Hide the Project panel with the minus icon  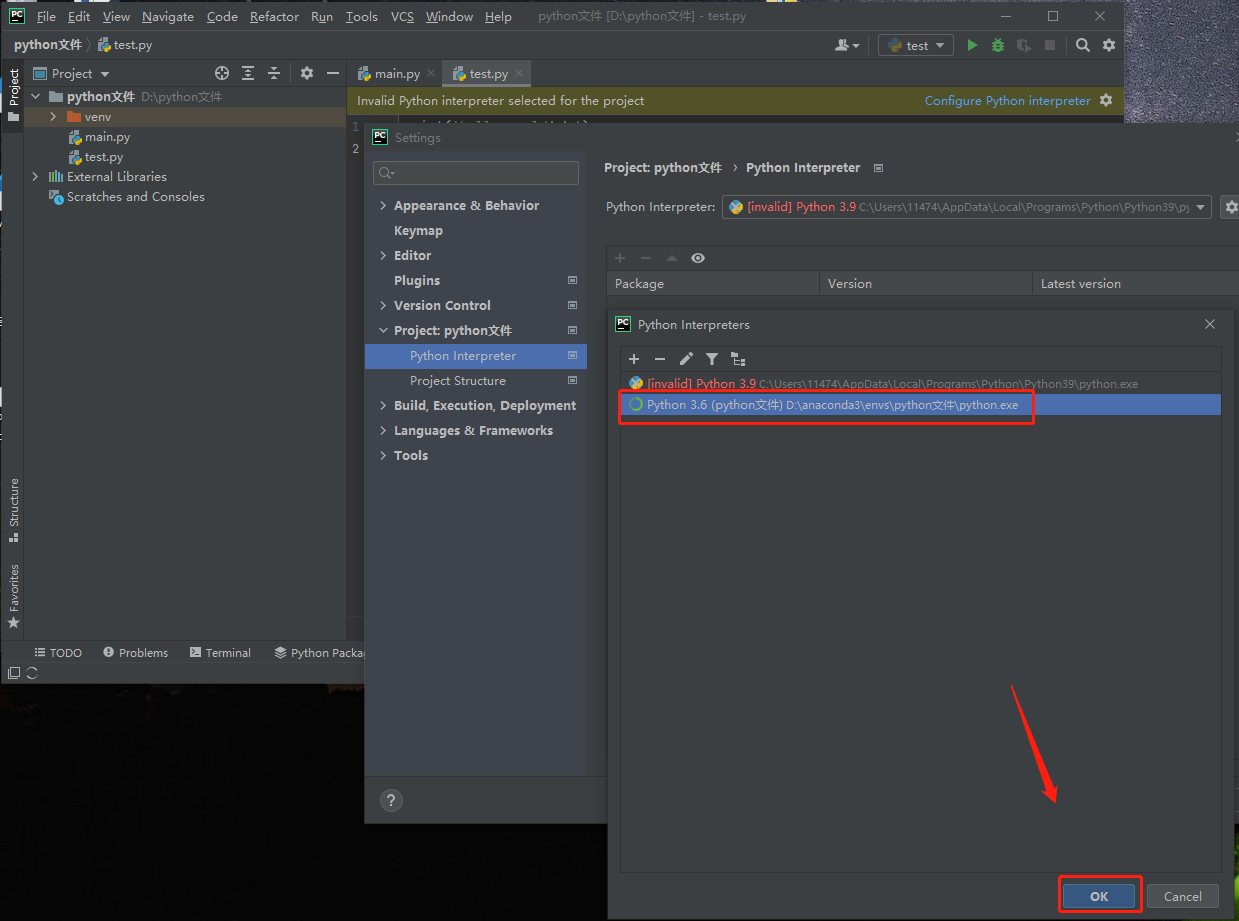[333, 73]
